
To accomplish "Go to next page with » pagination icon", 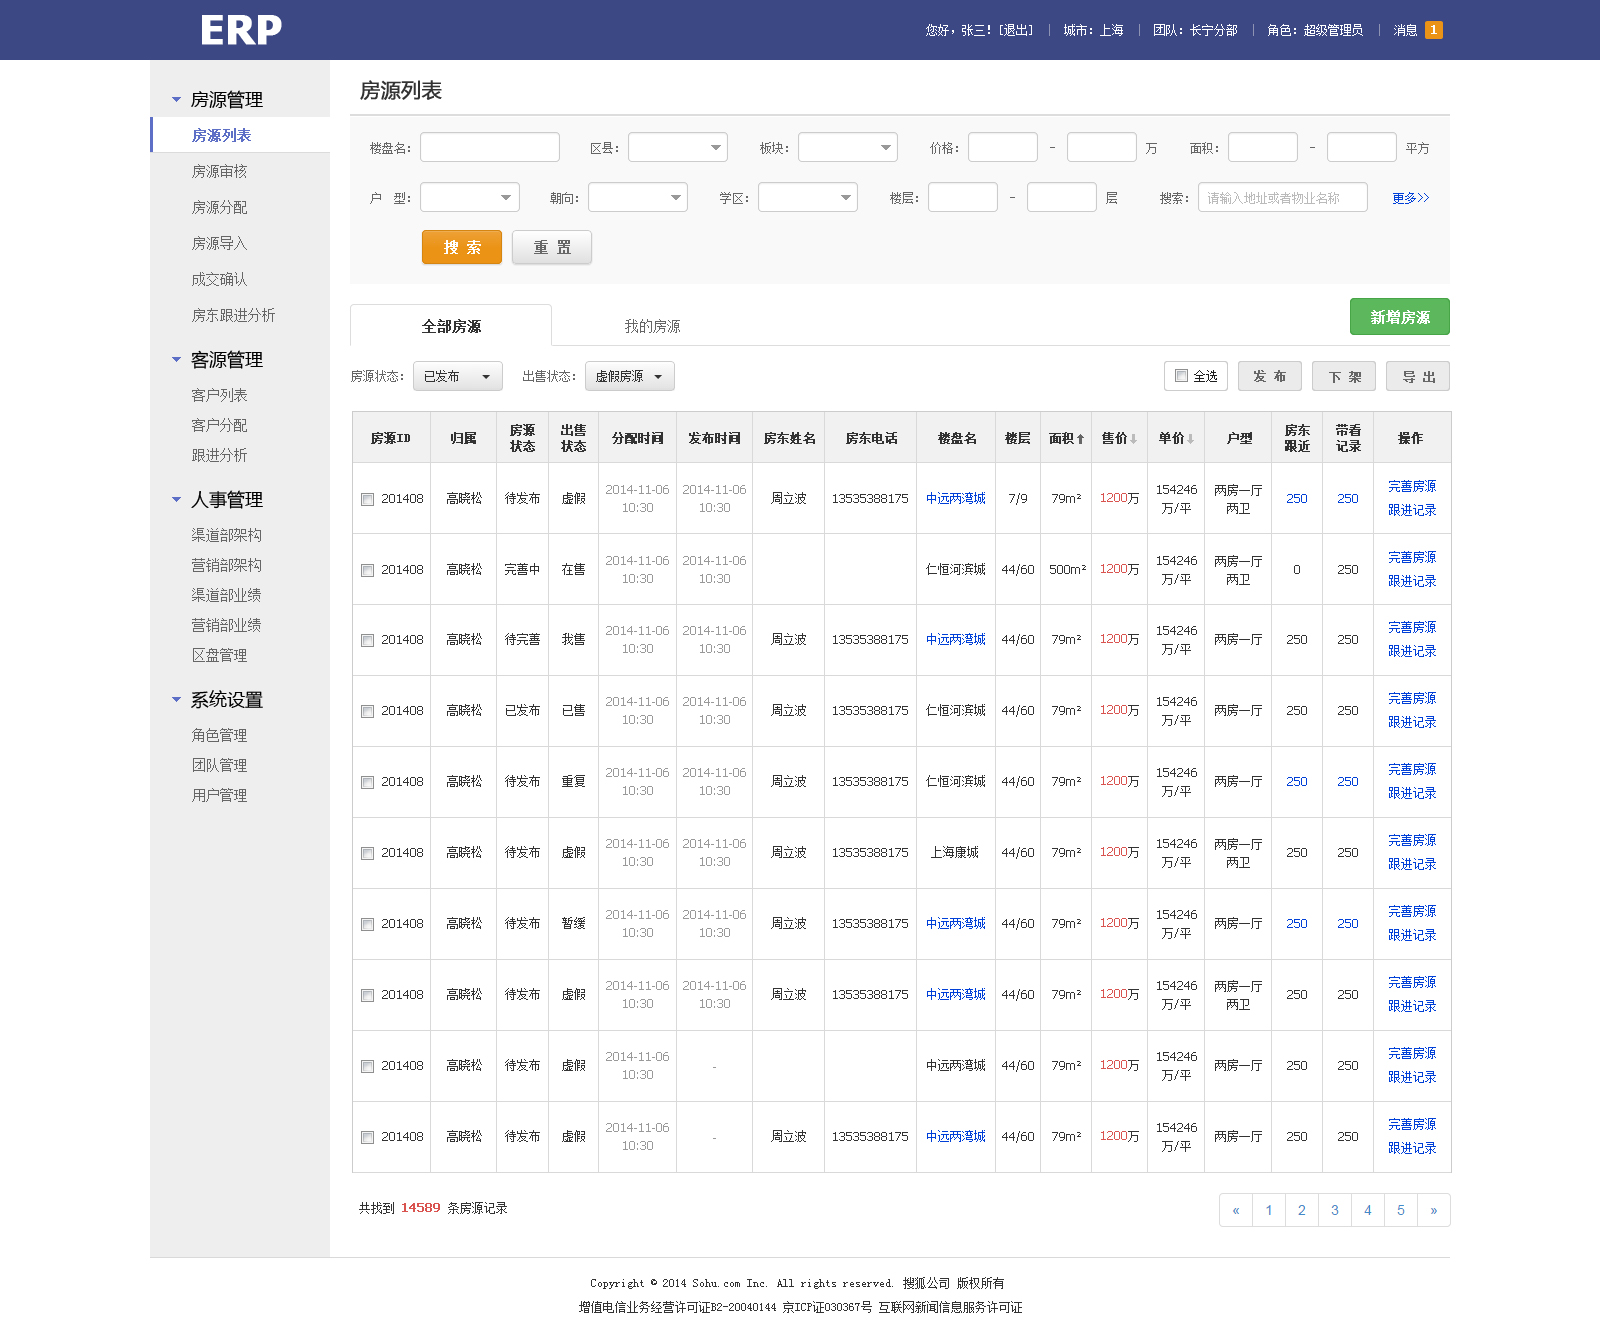I will pyautogui.click(x=1434, y=1210).
